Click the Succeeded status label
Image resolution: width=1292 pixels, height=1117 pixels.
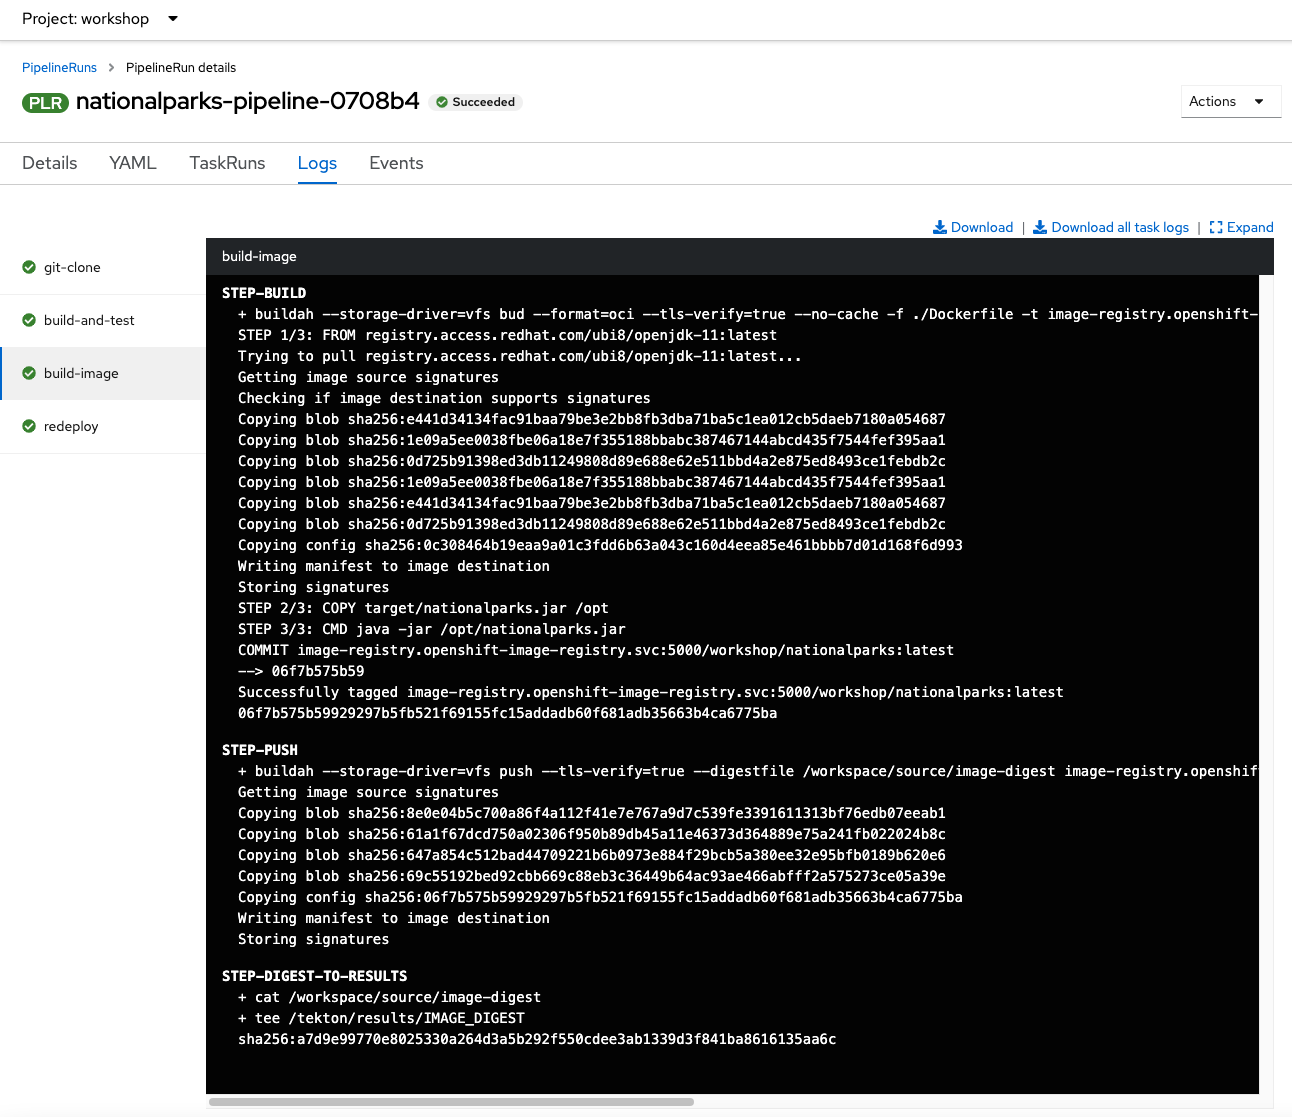(475, 102)
